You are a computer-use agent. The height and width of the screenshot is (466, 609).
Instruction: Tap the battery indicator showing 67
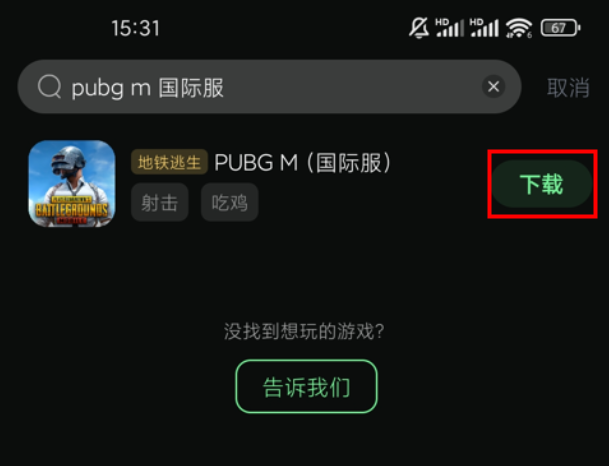tap(560, 28)
